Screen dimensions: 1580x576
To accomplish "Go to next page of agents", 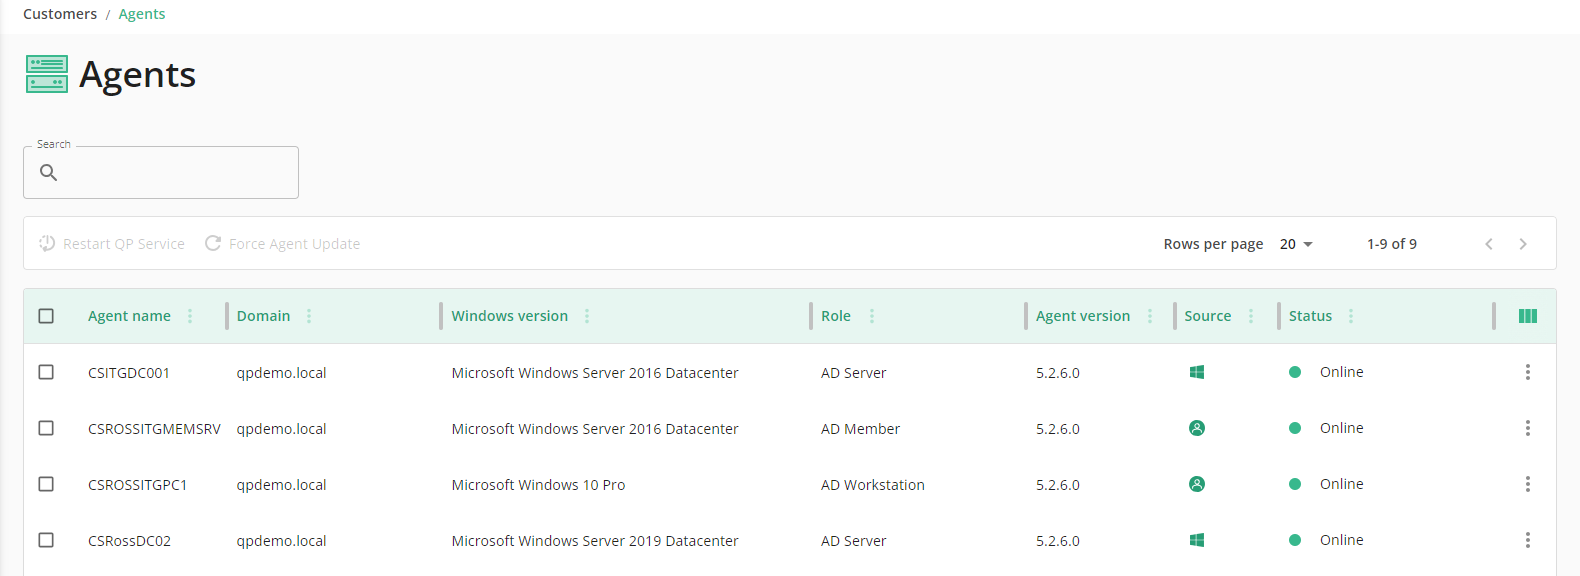I will [x=1523, y=244].
